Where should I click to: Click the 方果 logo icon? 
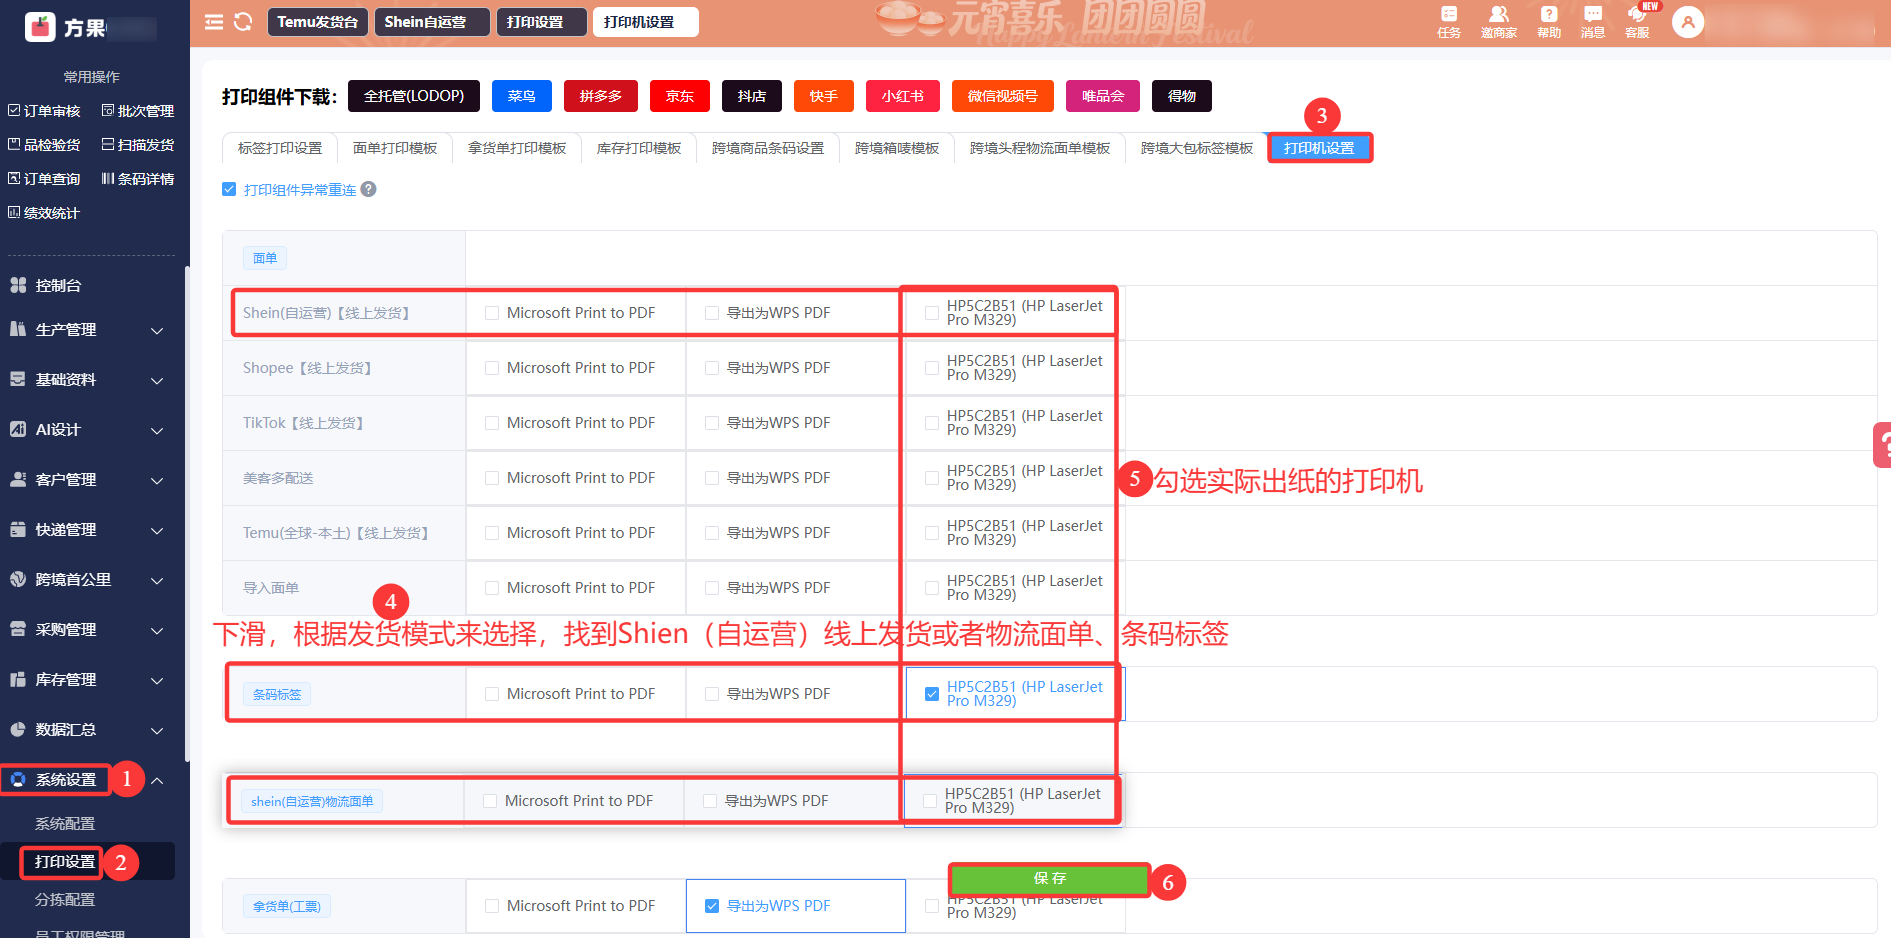(41, 27)
